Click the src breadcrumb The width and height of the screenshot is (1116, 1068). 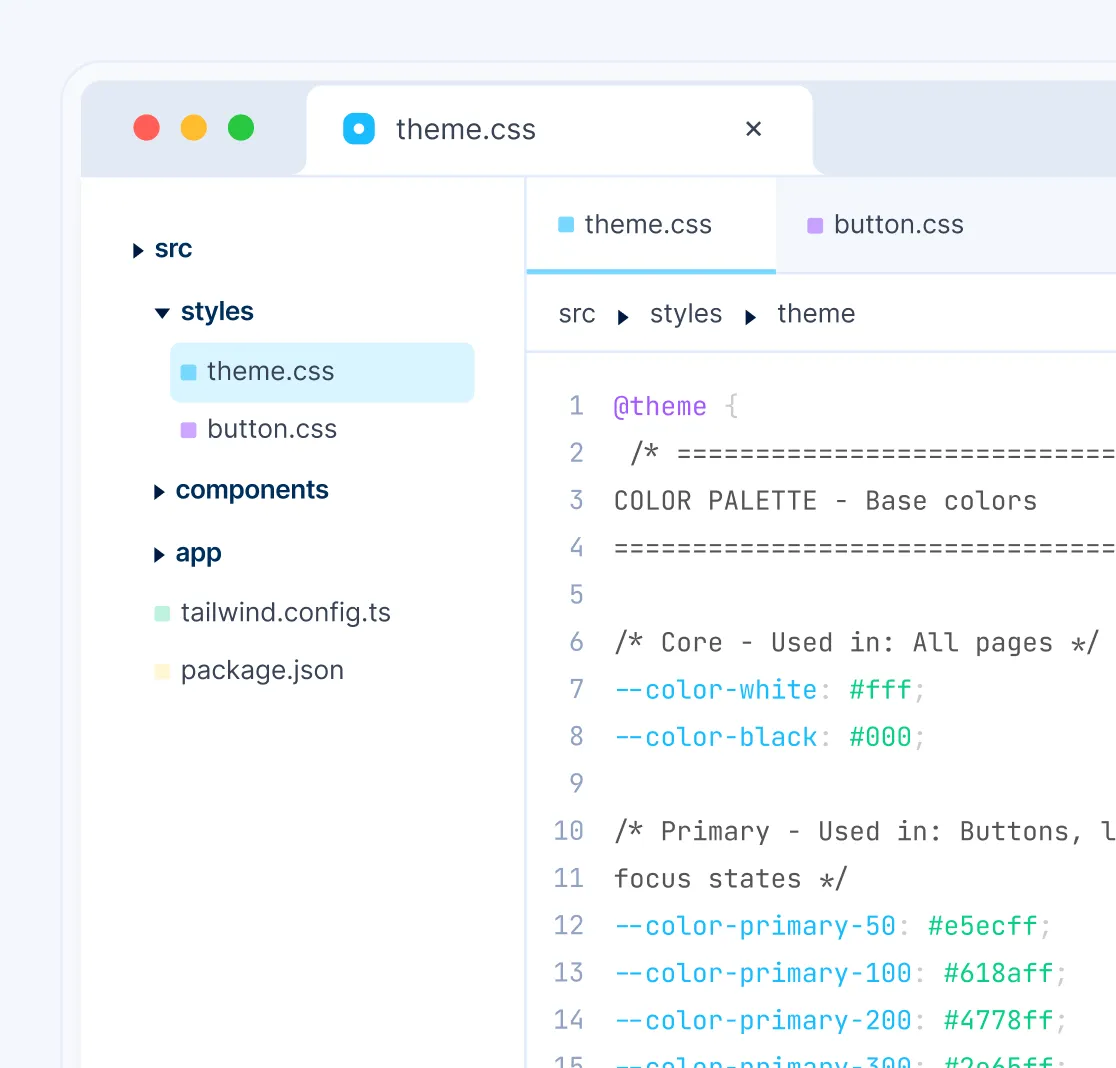[577, 314]
